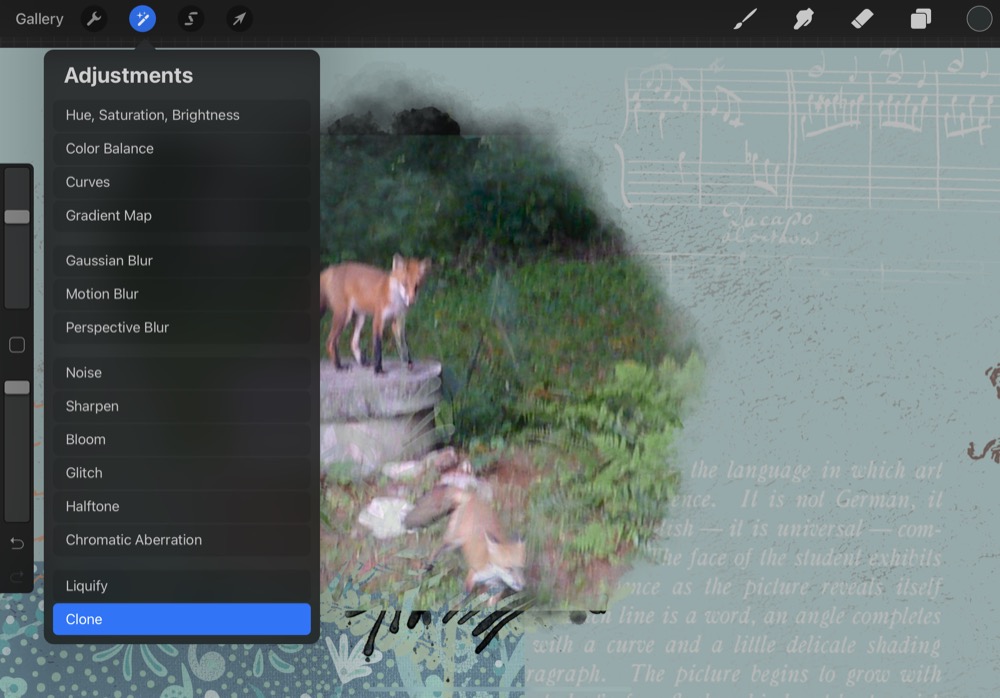Screen dimensions: 1000x698
Task: Select the highlighted Clone tool
Action: (x=182, y=619)
